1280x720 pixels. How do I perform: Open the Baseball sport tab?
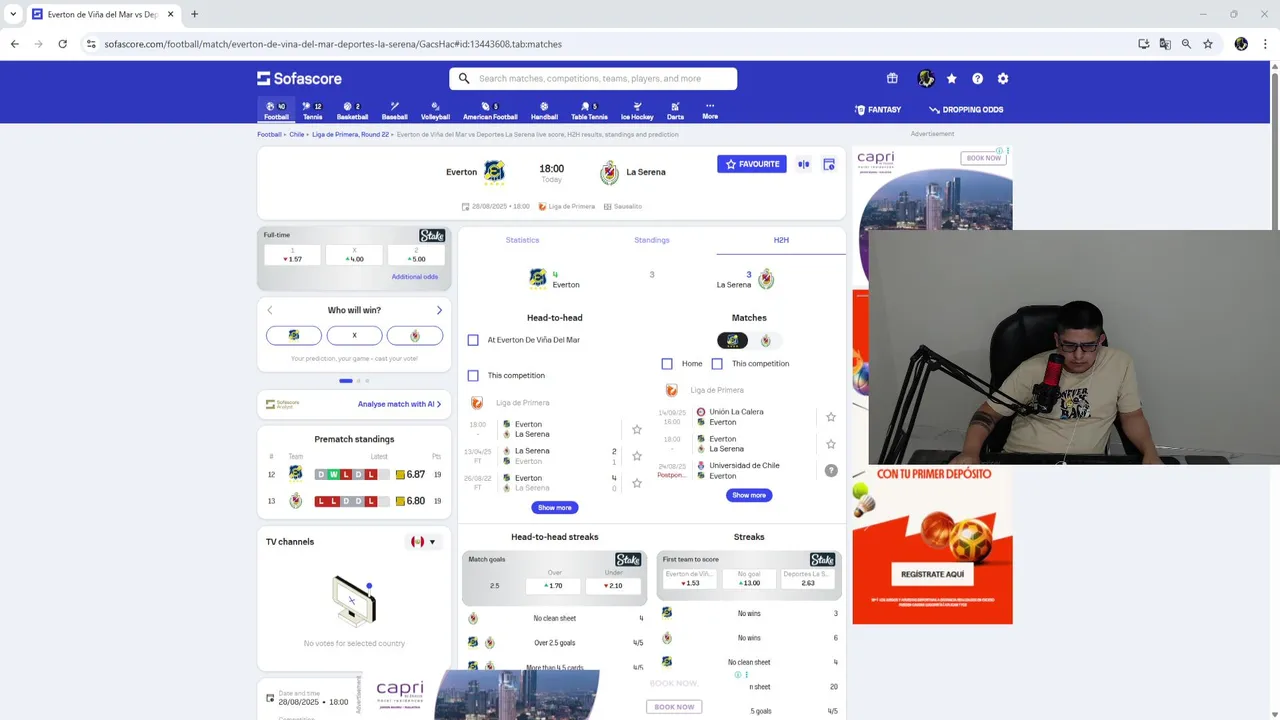(394, 111)
